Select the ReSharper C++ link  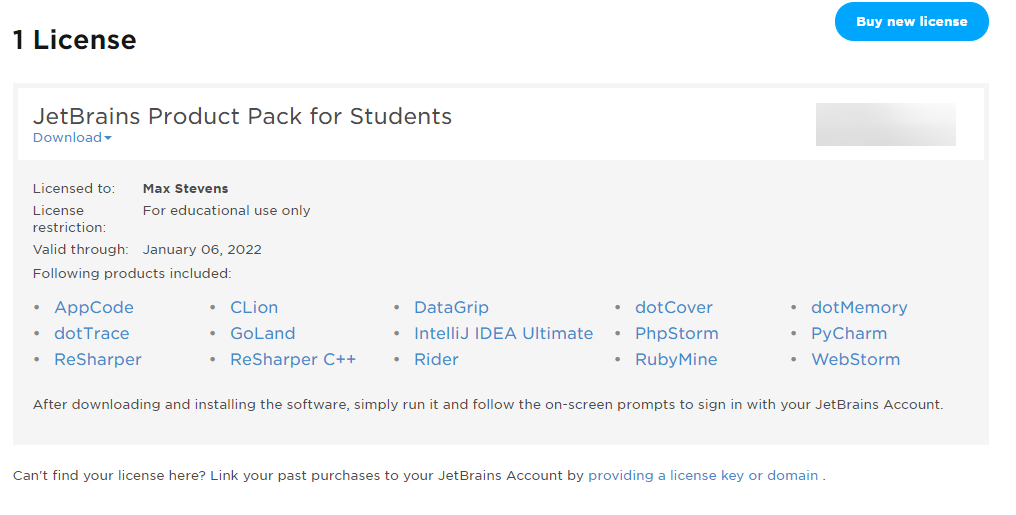(293, 360)
